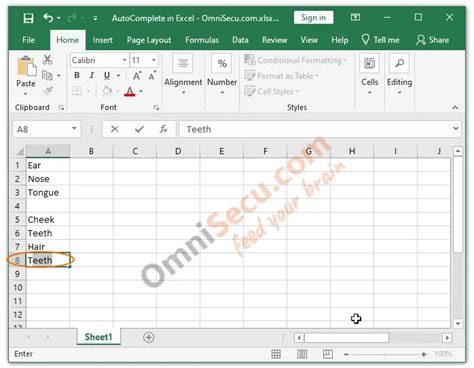Confirm entry with formula bar checkmark
The image size is (474, 368).
tap(139, 129)
